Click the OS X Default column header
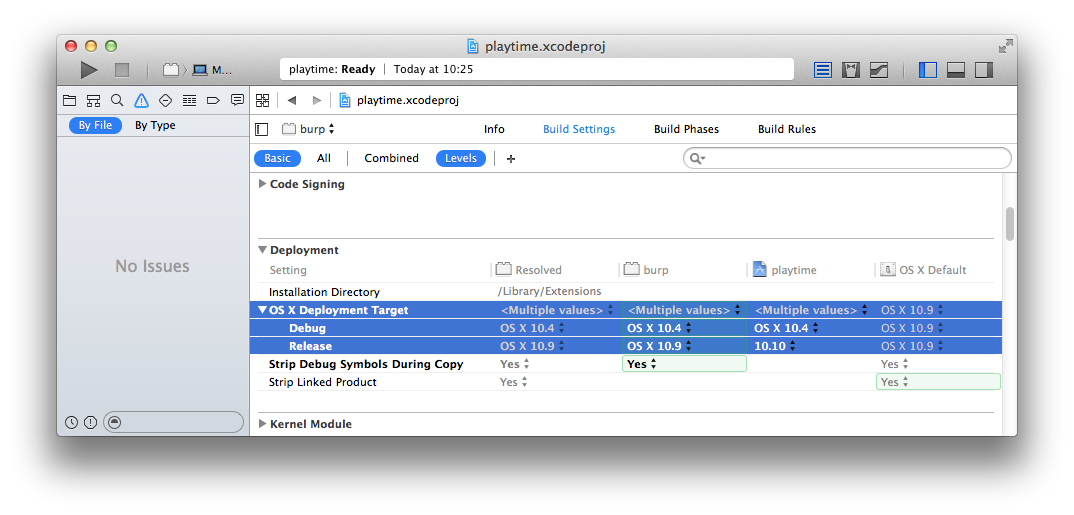This screenshot has height=515, width=1074. (923, 270)
